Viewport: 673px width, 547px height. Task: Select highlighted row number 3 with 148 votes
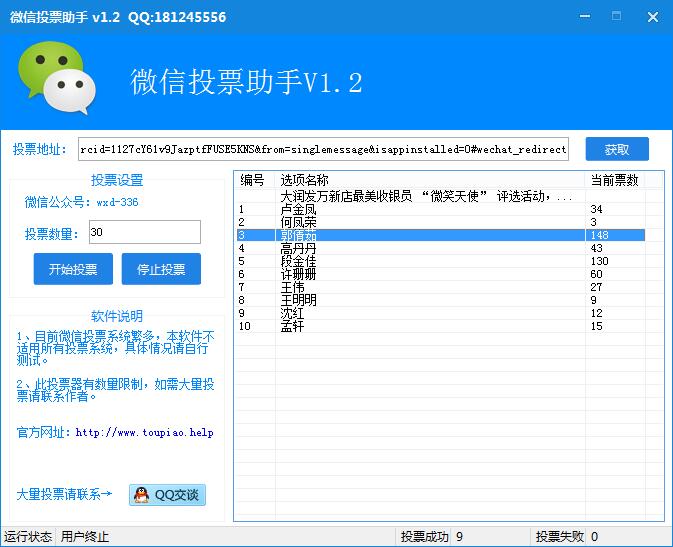[x=298, y=235]
